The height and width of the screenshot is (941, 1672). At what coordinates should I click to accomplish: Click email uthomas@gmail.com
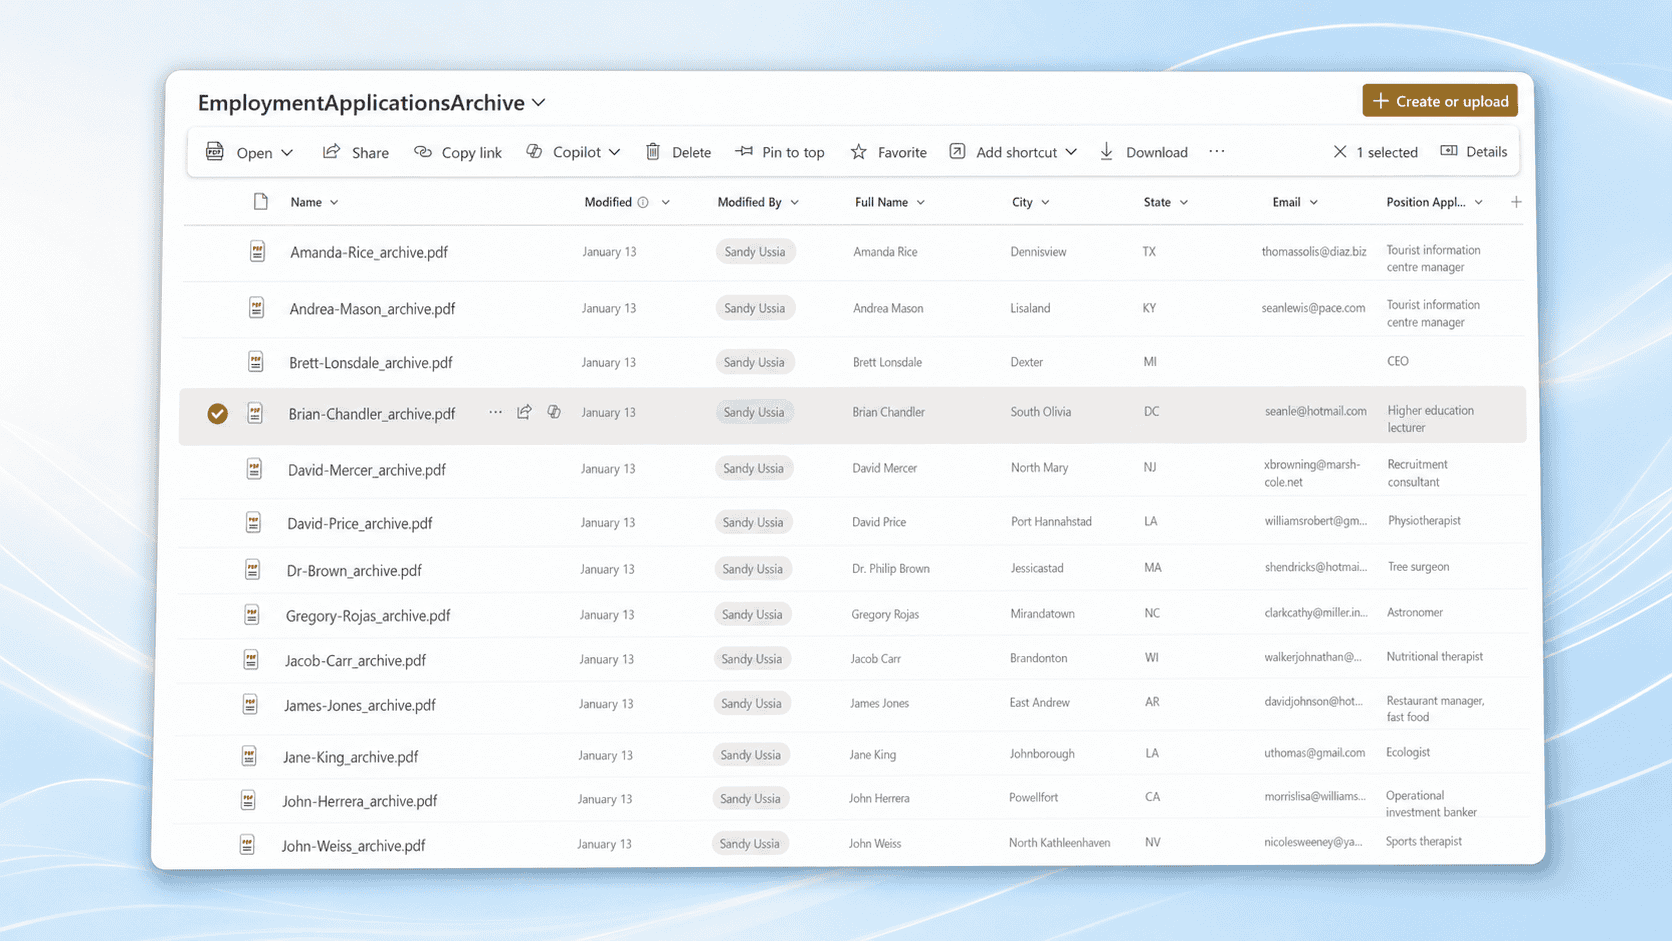[x=1314, y=752]
